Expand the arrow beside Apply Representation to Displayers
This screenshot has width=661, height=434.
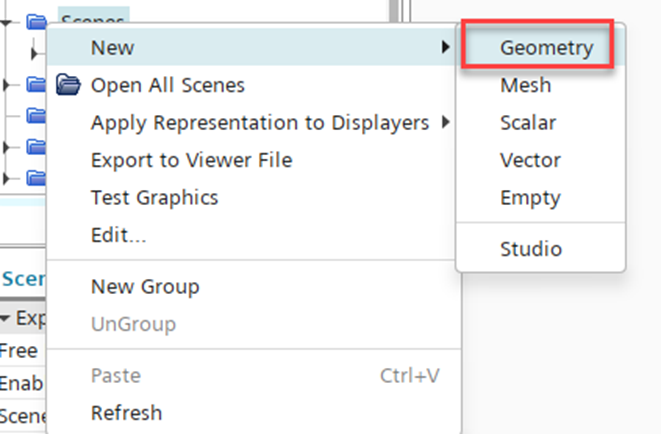point(445,123)
